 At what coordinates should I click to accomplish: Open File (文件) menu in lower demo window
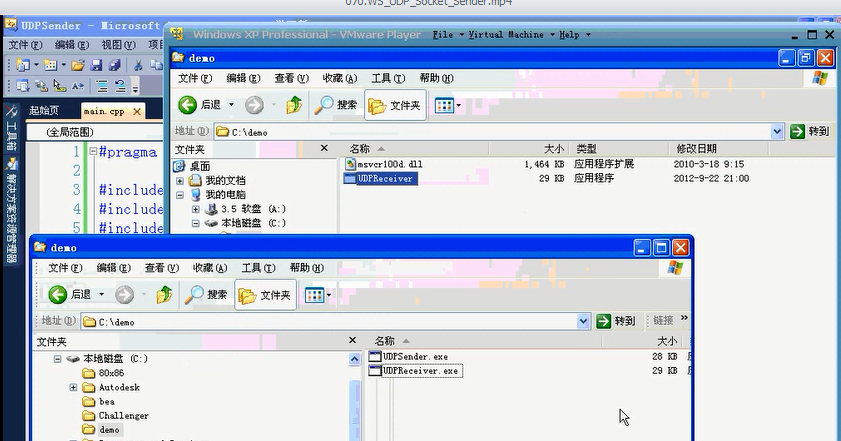[65, 268]
